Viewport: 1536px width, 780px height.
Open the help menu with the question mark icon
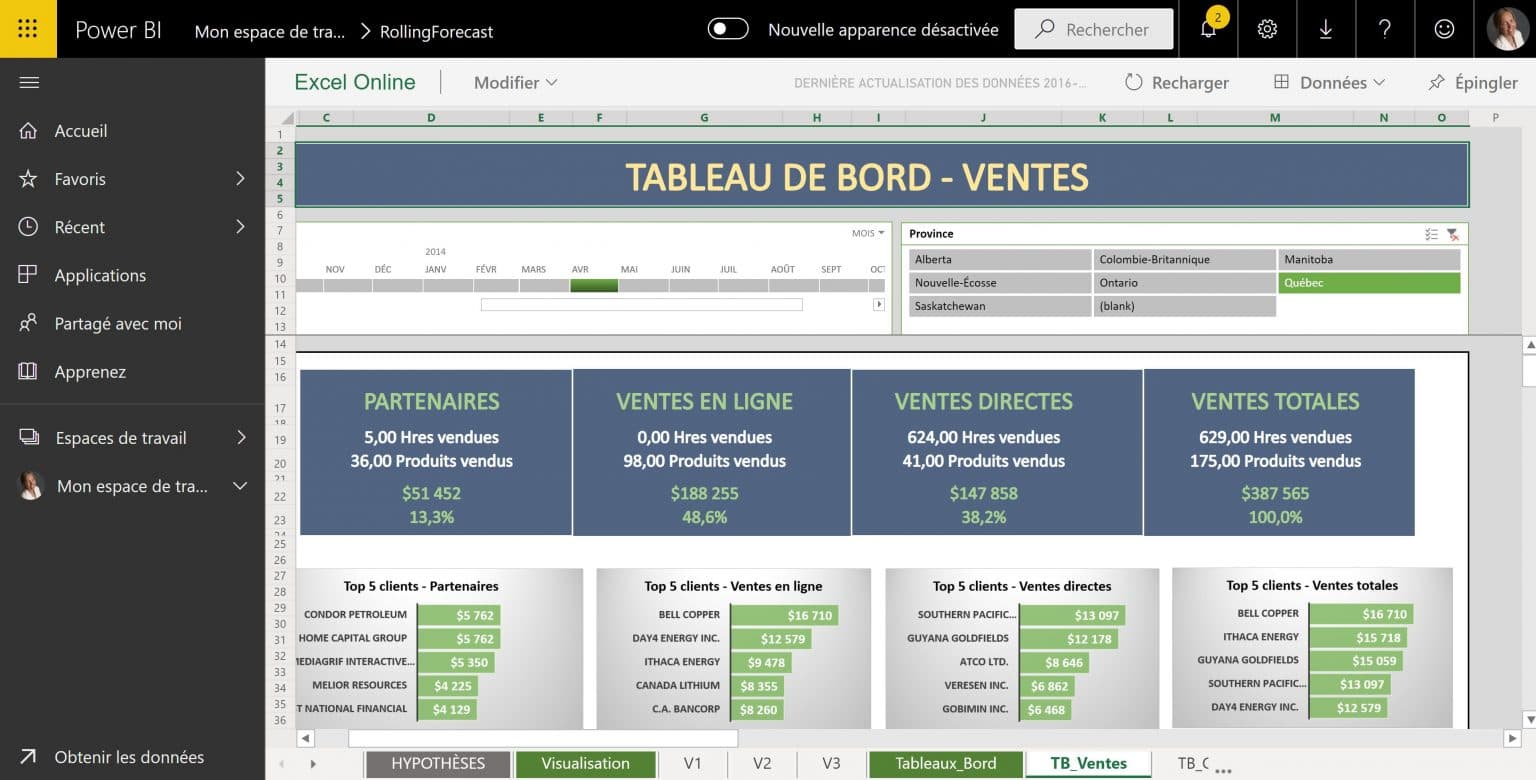click(1385, 29)
